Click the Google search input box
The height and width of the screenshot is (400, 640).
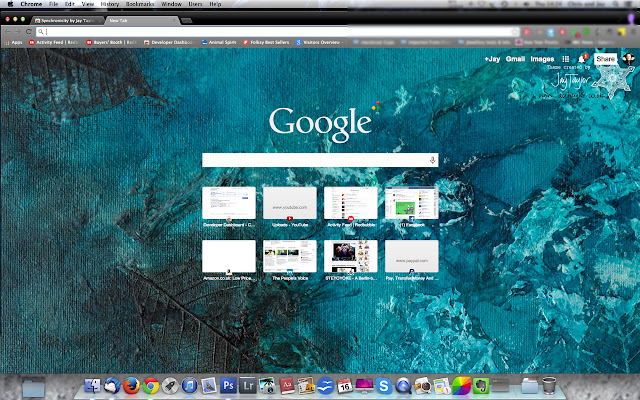[x=315, y=160]
